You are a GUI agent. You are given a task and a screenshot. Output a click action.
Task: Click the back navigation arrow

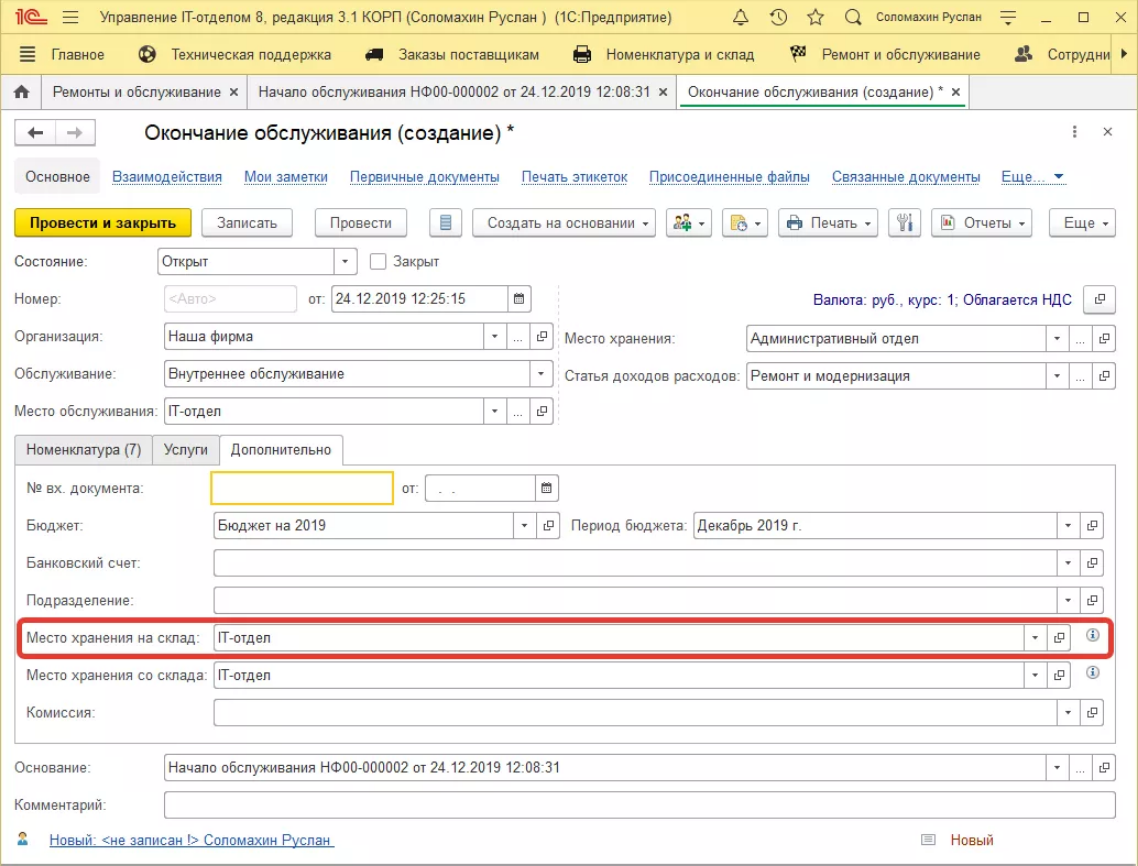pyautogui.click(x=36, y=133)
